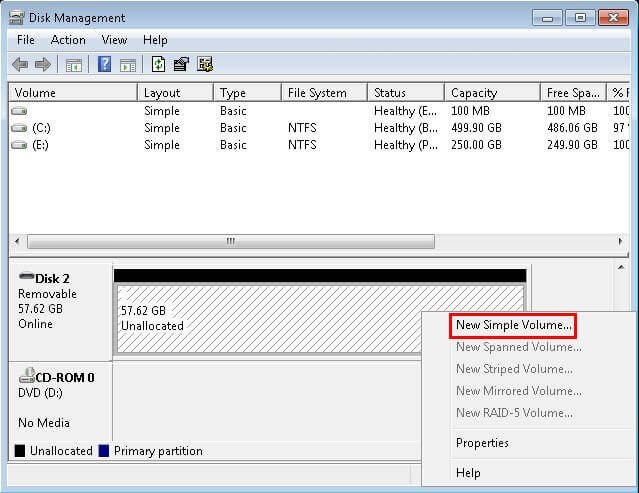
Task: Select the drive icon for volume (C:)
Action: [x=19, y=128]
